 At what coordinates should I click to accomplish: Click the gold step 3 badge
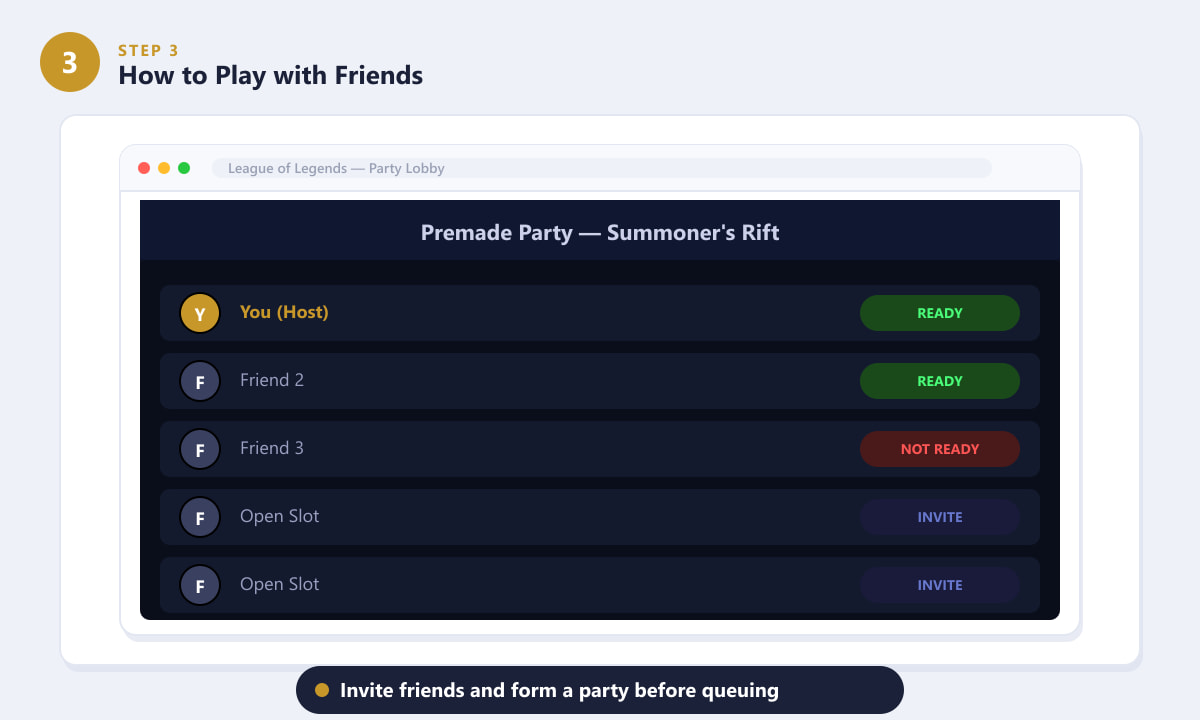[x=70, y=62]
